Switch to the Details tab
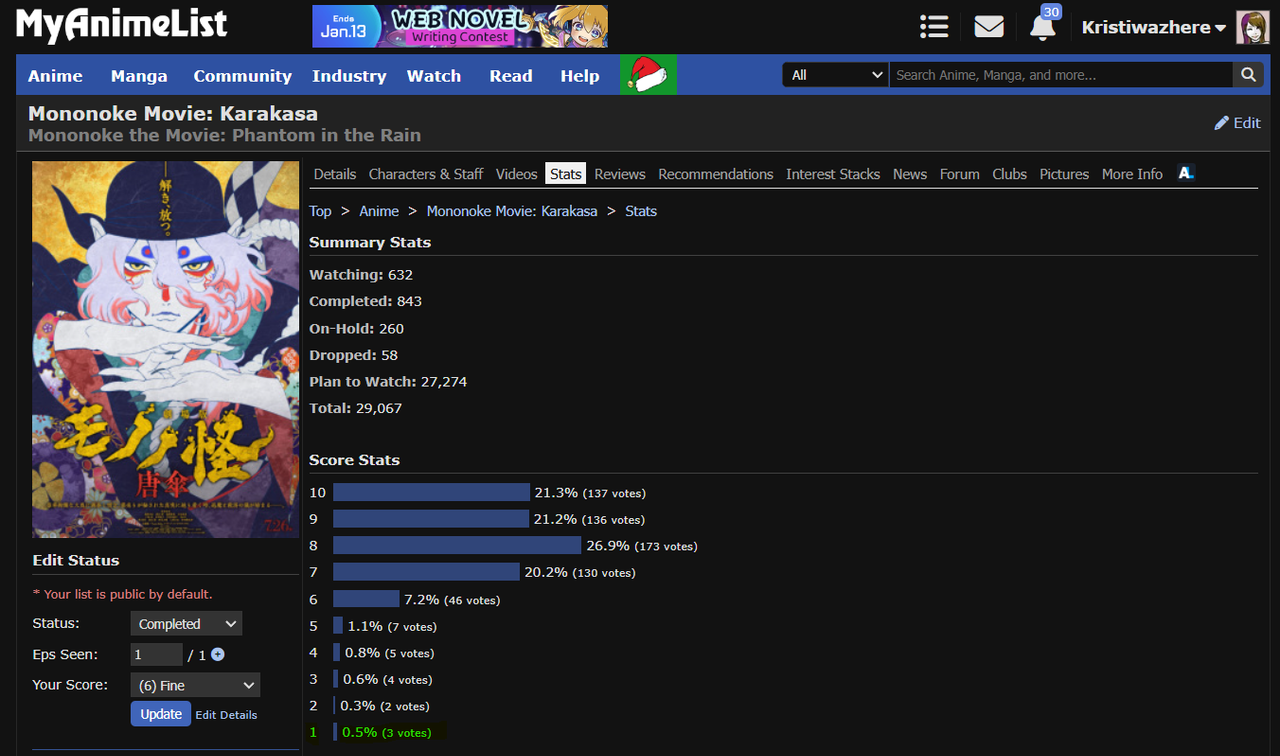Screen dimensions: 1280x756 tap(335, 174)
